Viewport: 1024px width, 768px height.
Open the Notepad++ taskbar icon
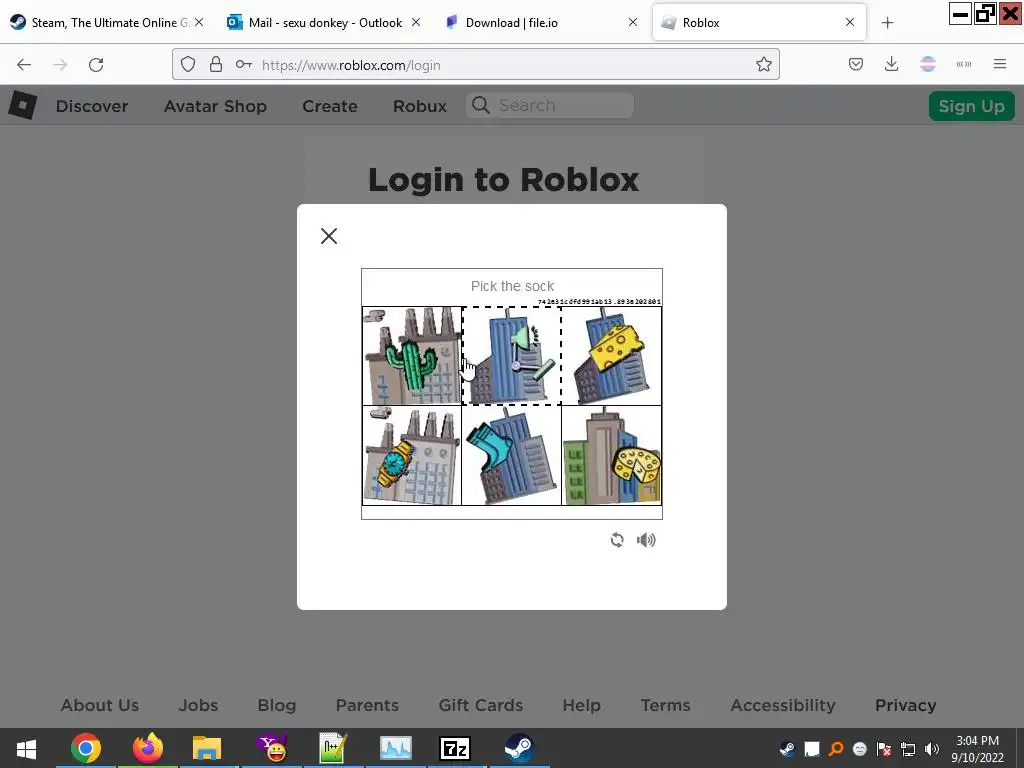pyautogui.click(x=332, y=748)
